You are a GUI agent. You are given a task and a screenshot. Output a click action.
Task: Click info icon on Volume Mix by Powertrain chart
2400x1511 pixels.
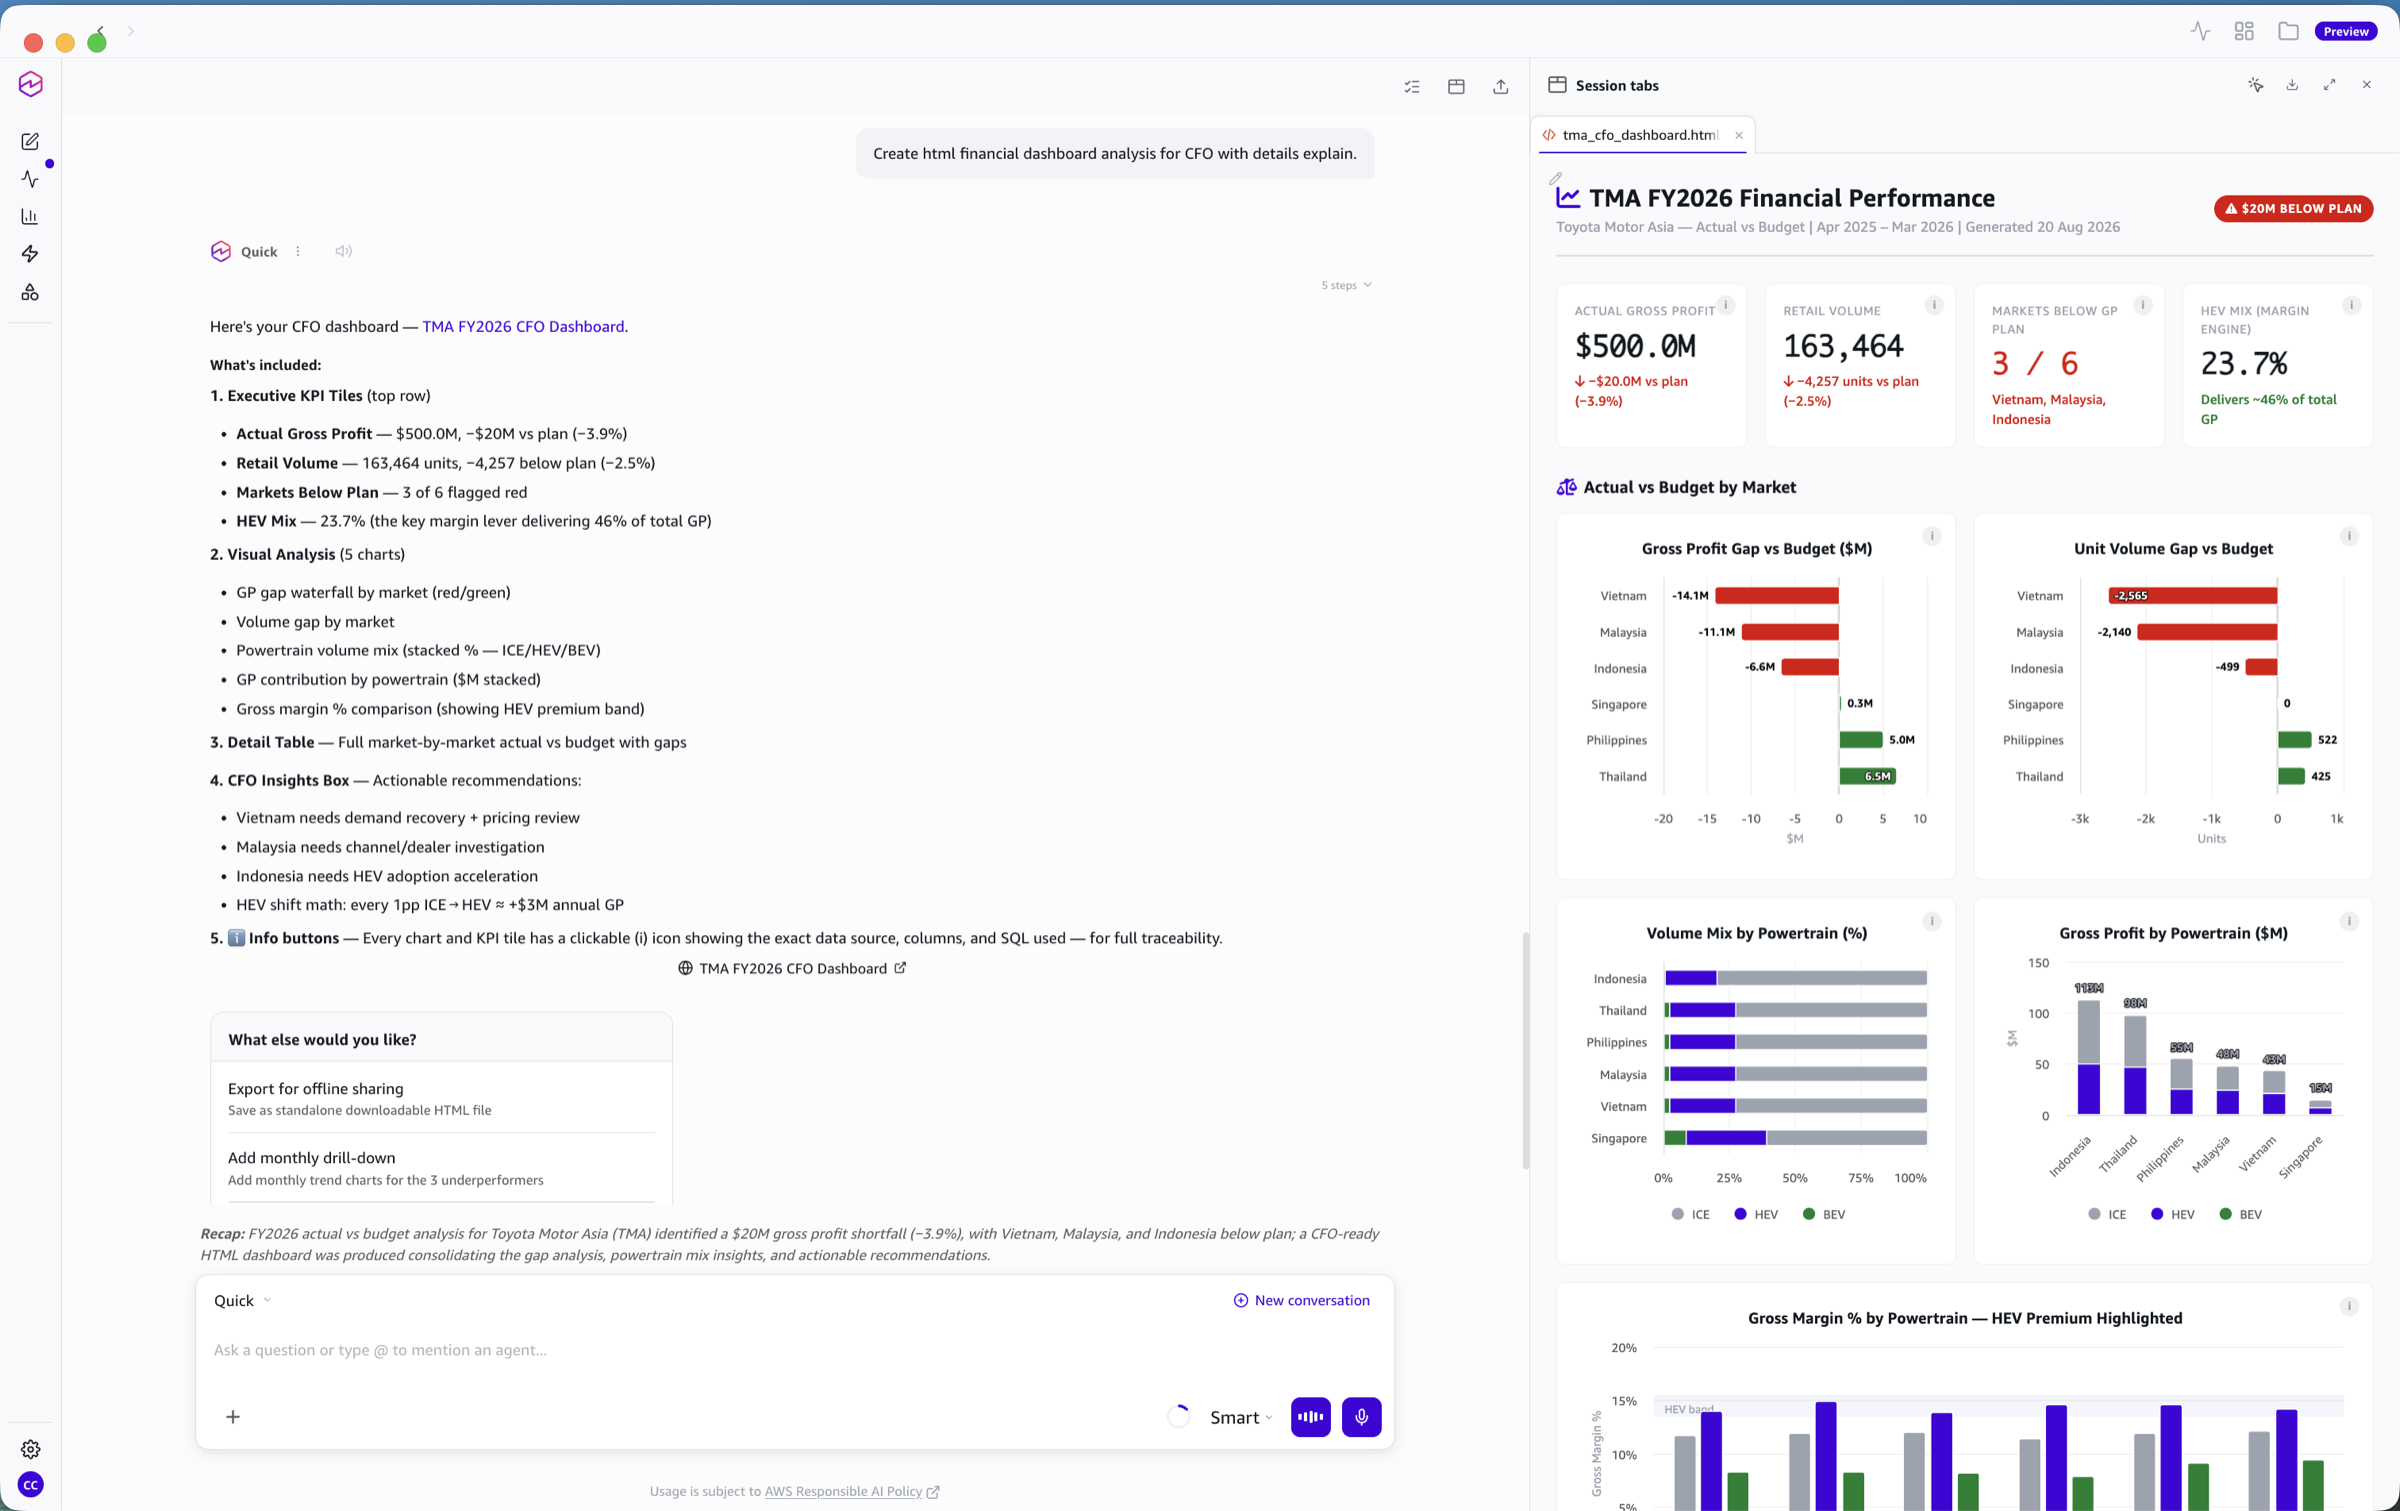click(1932, 921)
